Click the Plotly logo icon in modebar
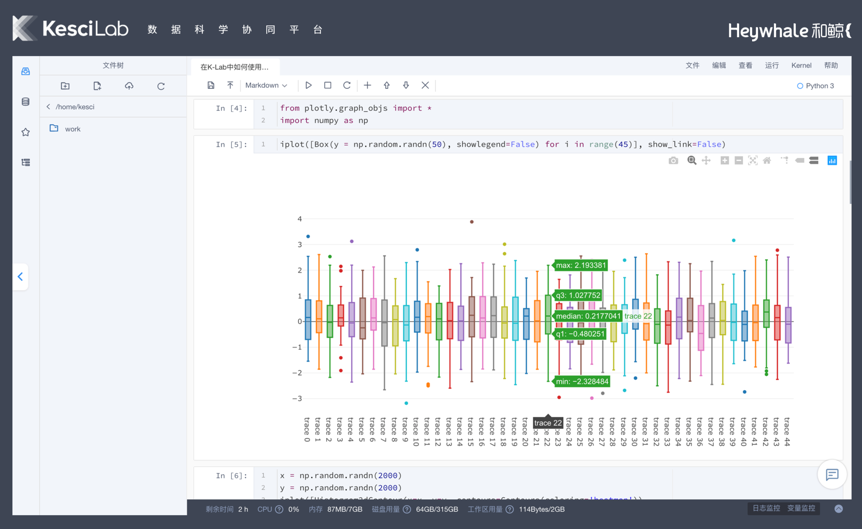The height and width of the screenshot is (529, 862). point(832,161)
